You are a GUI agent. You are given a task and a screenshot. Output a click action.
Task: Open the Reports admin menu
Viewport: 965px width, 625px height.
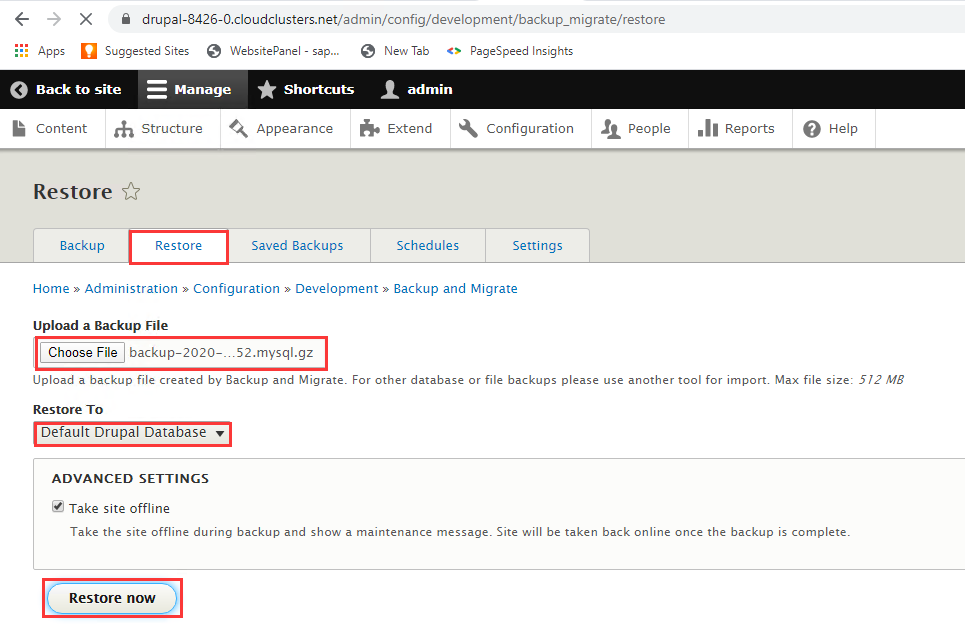737,128
